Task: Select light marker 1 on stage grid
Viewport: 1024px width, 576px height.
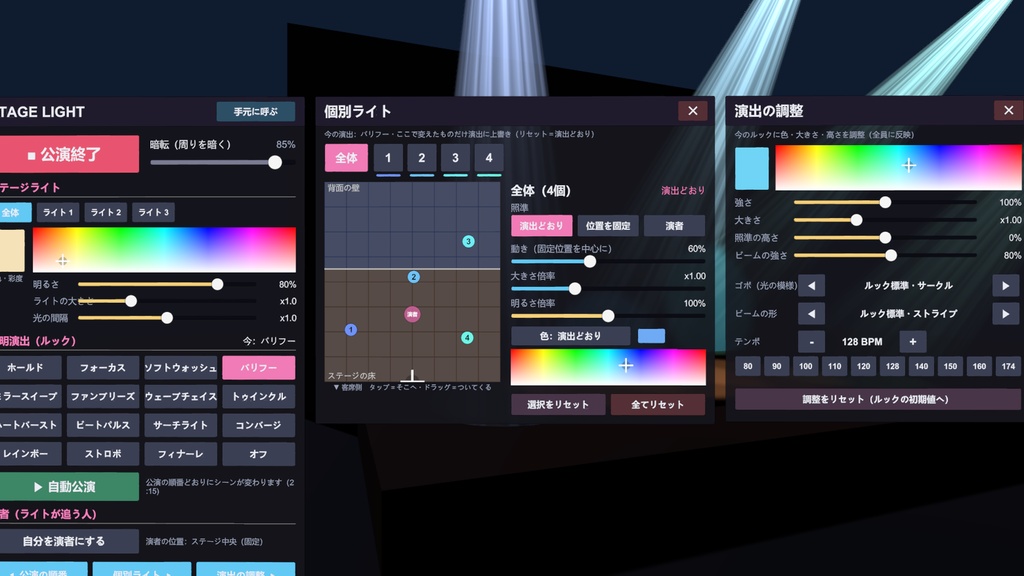Action: click(x=351, y=330)
